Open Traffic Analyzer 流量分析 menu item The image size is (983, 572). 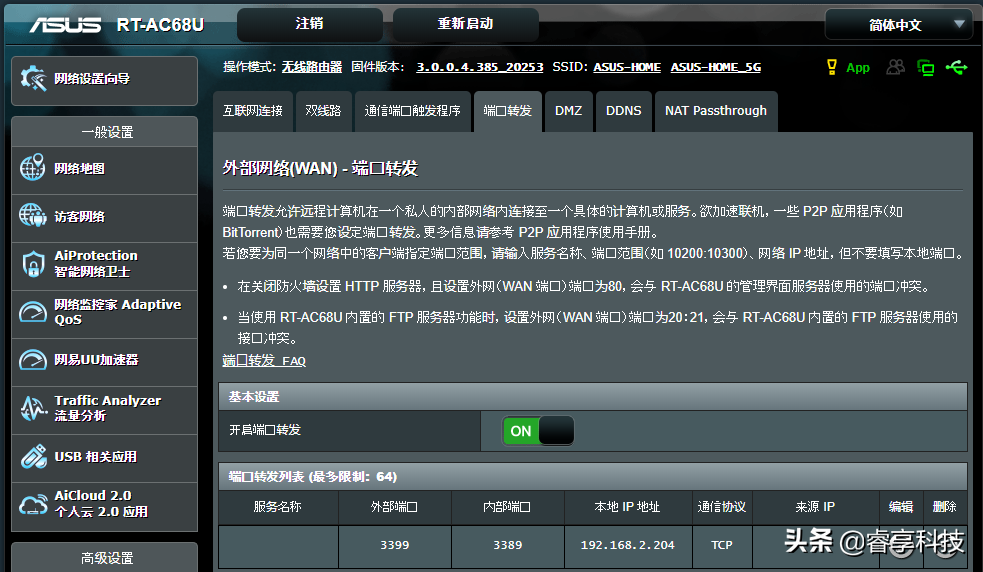click(x=105, y=411)
